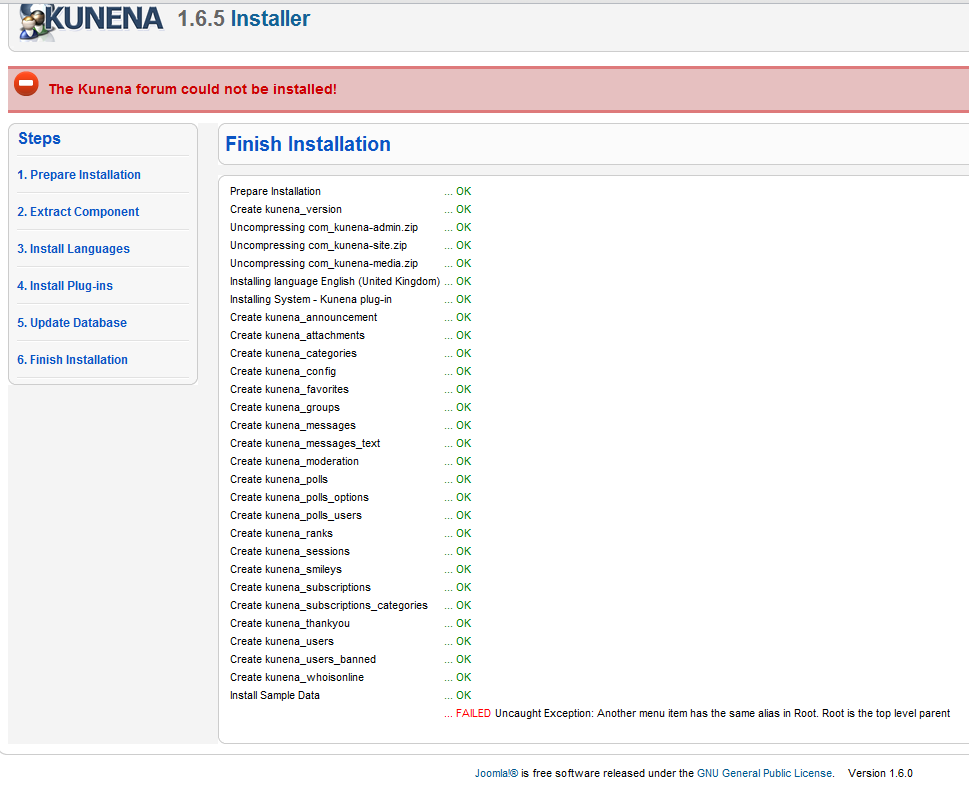This screenshot has height=788, width=969.
Task: Select 'Installing System - Kunena plug-in' row
Action: (x=350, y=299)
